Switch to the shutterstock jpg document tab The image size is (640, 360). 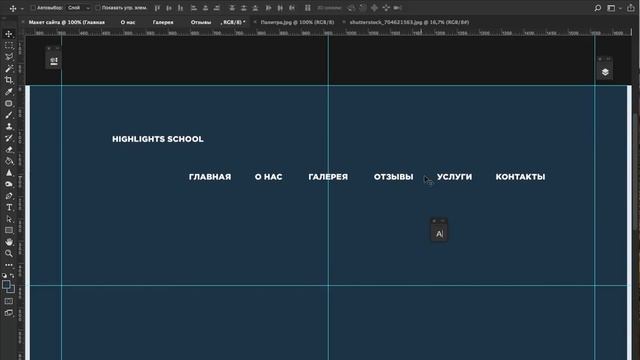tap(409, 22)
